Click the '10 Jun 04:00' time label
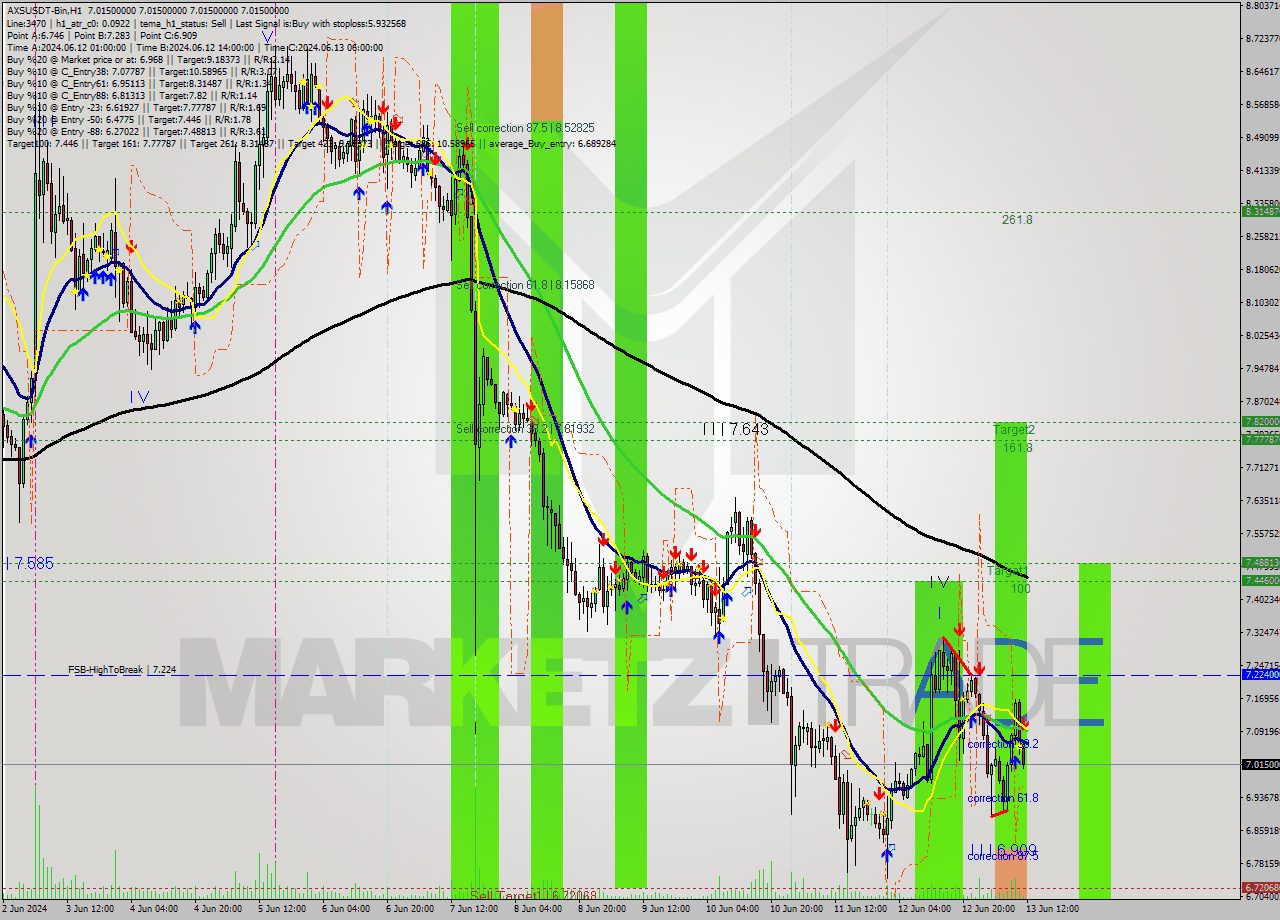 point(731,909)
